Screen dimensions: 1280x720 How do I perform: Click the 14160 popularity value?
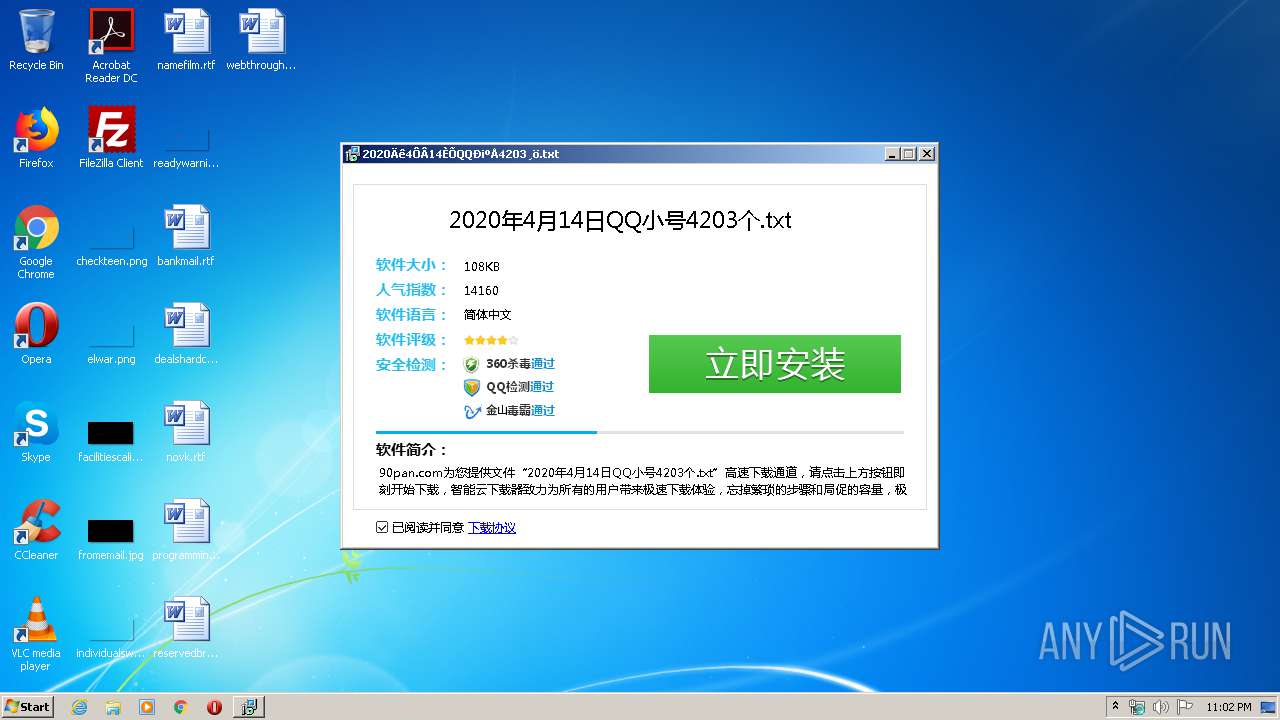(481, 291)
